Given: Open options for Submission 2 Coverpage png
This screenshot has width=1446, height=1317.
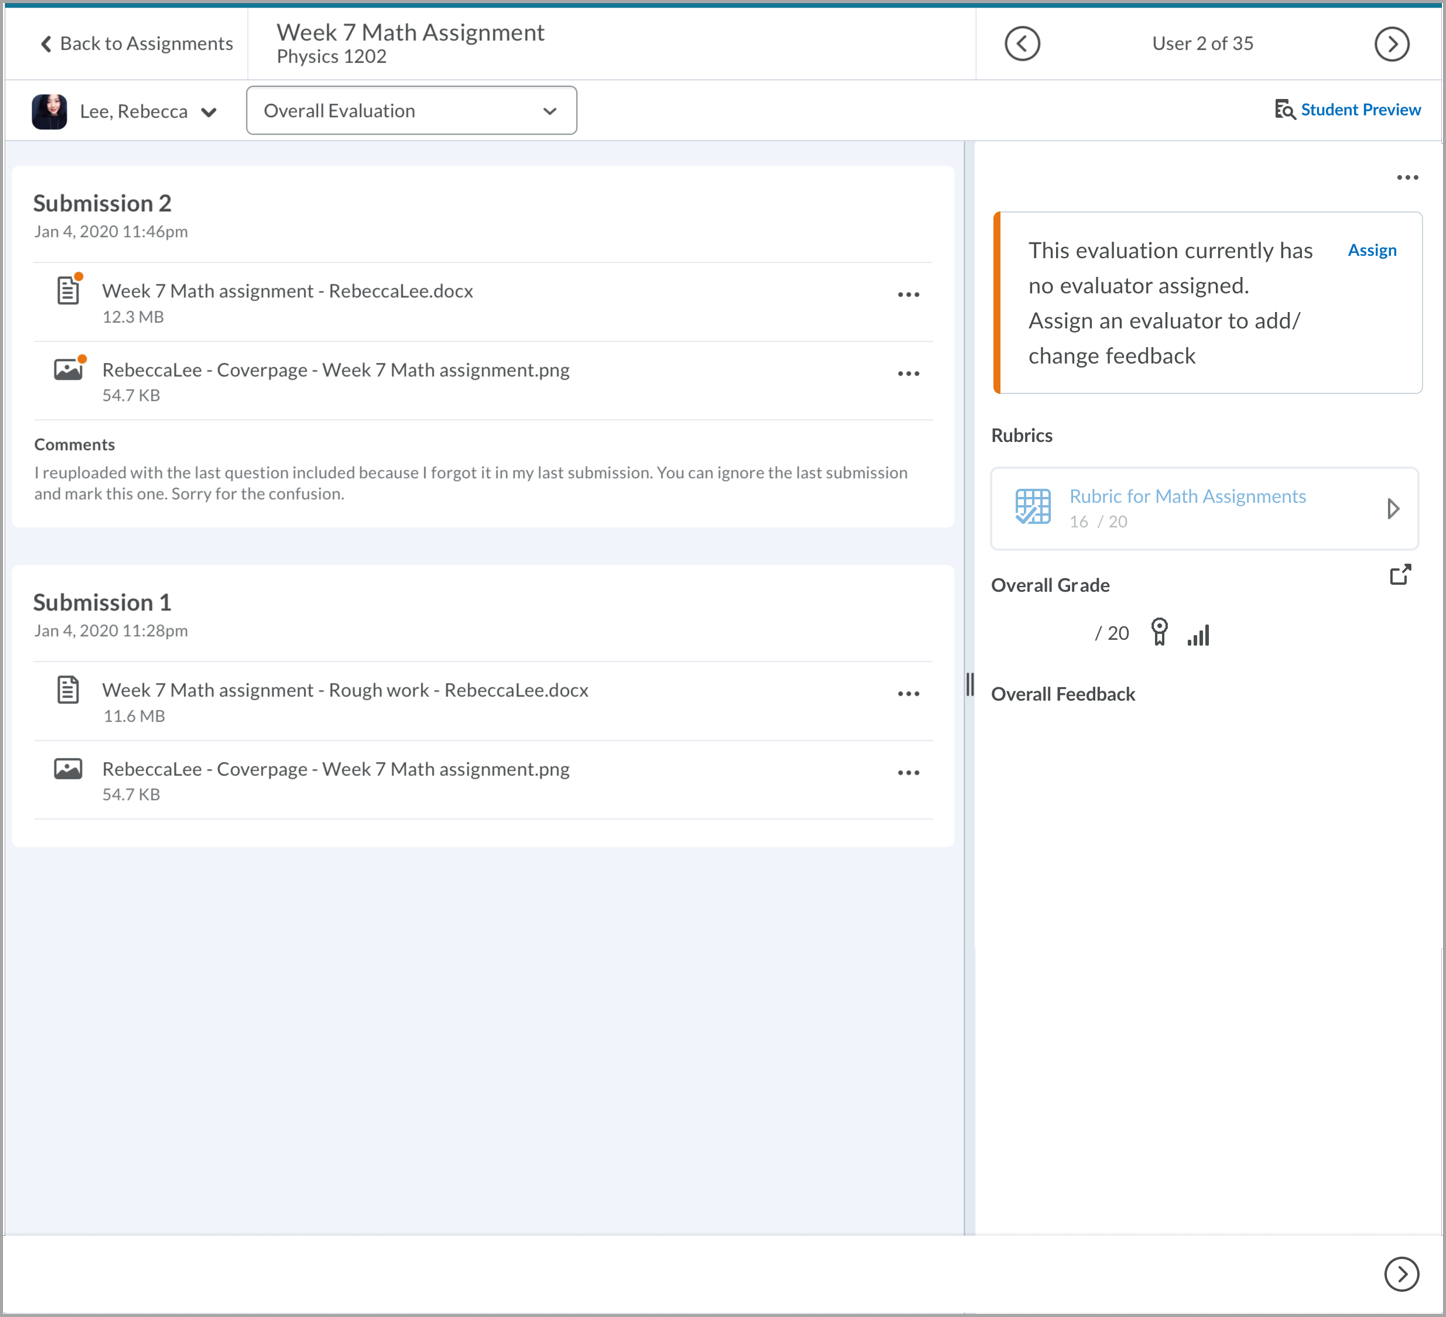Looking at the screenshot, I should point(908,374).
